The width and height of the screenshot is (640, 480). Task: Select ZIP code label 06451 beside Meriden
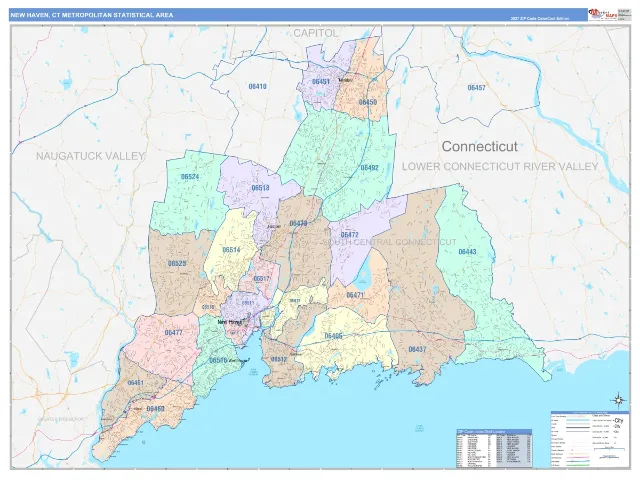click(x=321, y=82)
